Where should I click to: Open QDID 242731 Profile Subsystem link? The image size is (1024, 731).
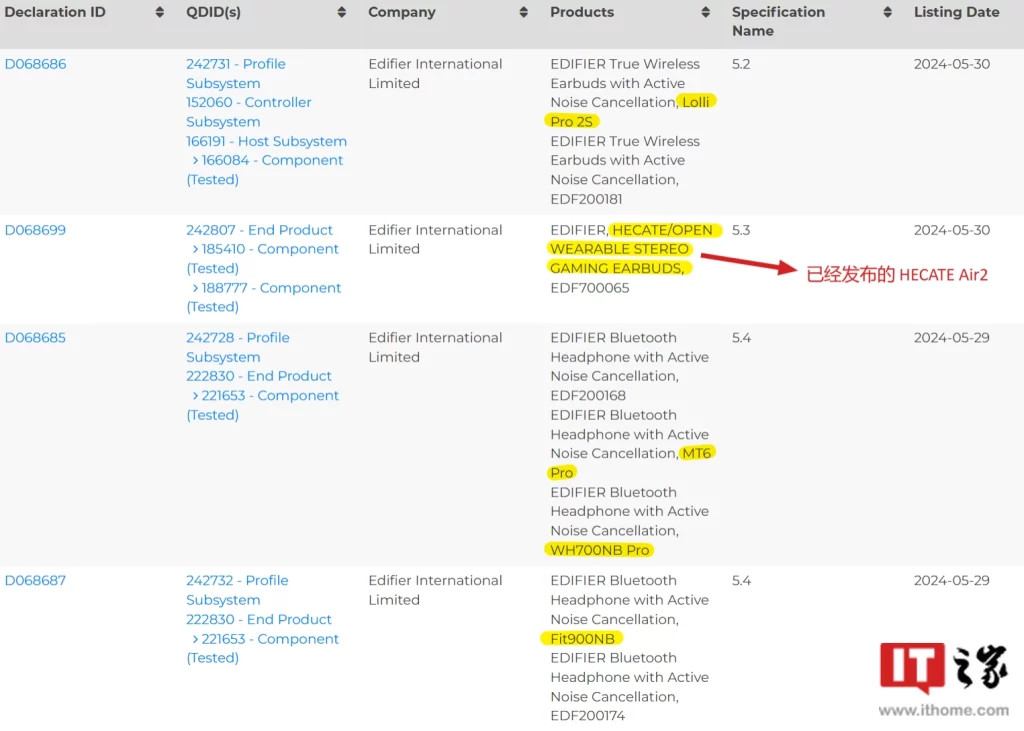(x=236, y=74)
